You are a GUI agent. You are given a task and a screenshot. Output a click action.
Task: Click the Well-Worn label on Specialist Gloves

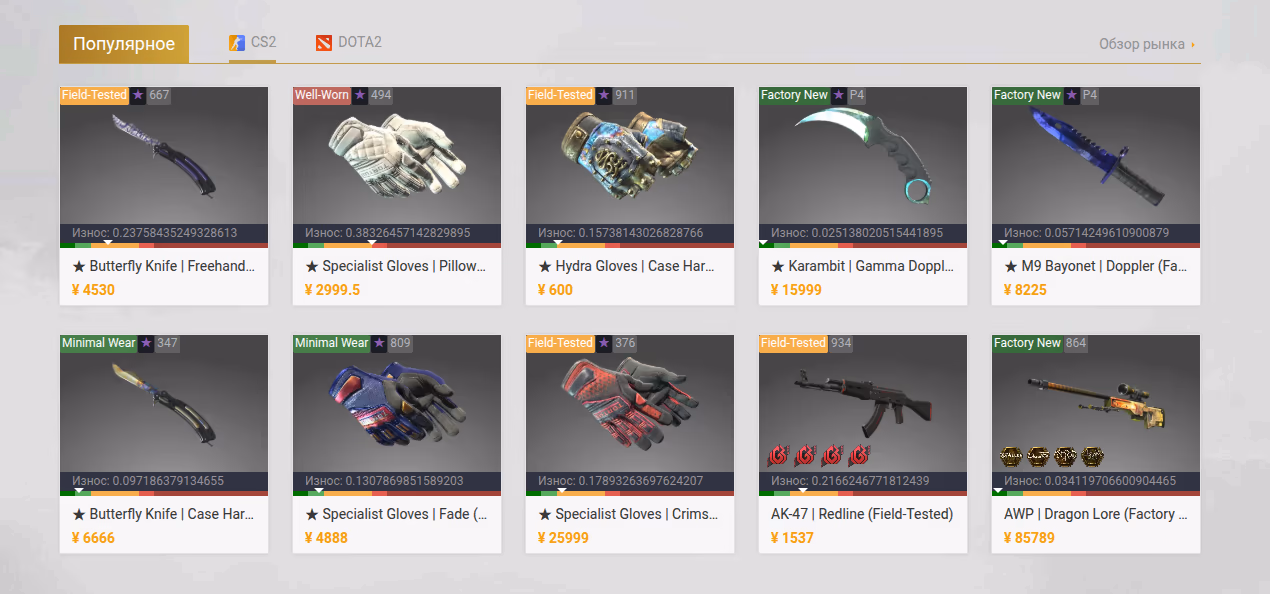pos(322,95)
